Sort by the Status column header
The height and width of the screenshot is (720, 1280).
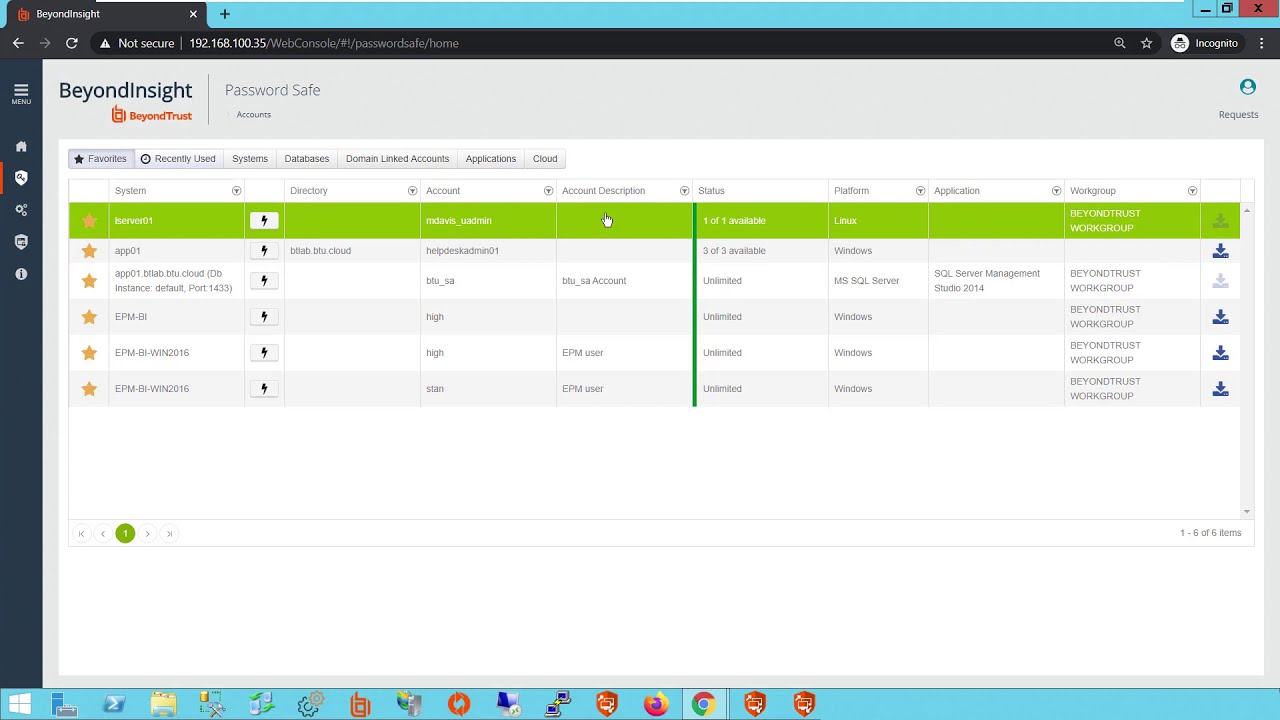[711, 191]
